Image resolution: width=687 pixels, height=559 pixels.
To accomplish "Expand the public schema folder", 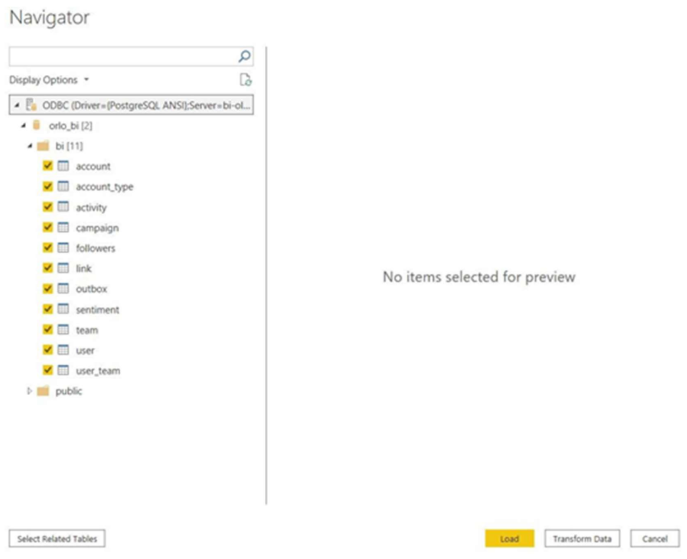I will coord(29,391).
